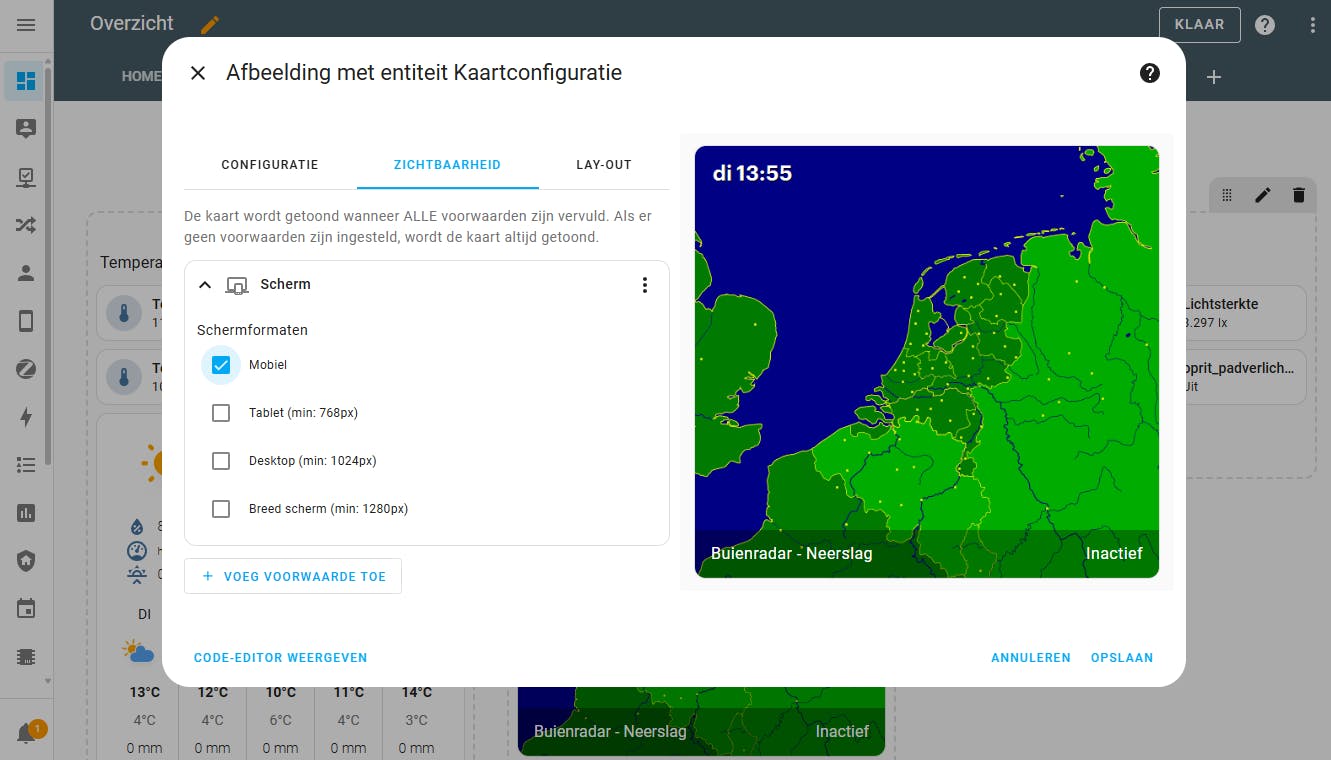Open the top-right dashboard overflow menu
This screenshot has height=760, width=1331.
point(1313,25)
